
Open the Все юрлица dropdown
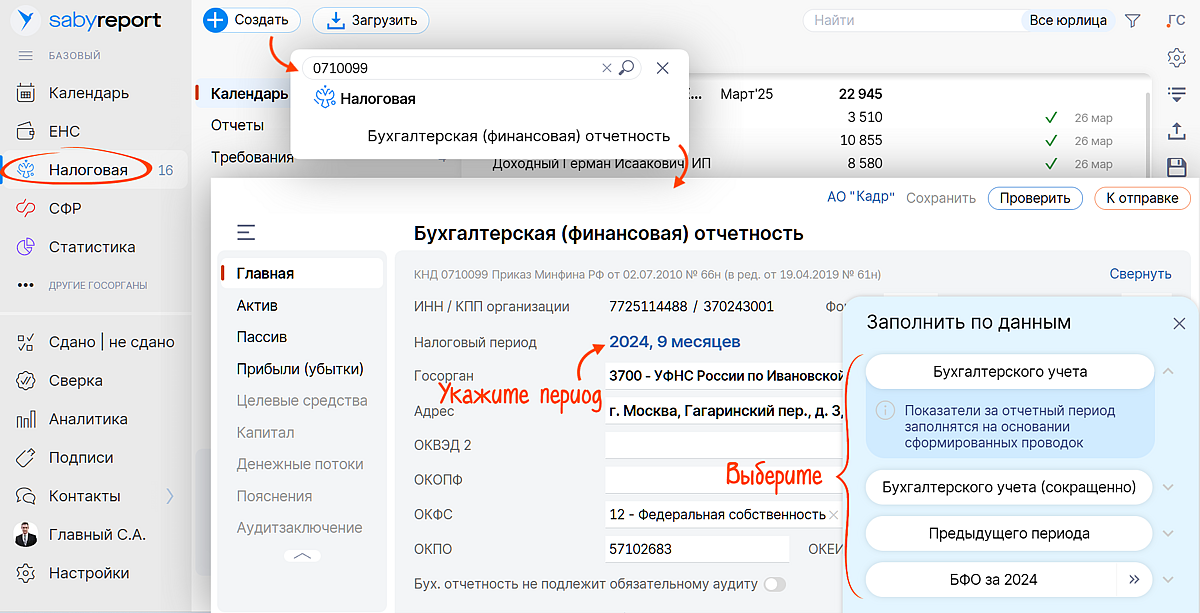click(x=1068, y=20)
